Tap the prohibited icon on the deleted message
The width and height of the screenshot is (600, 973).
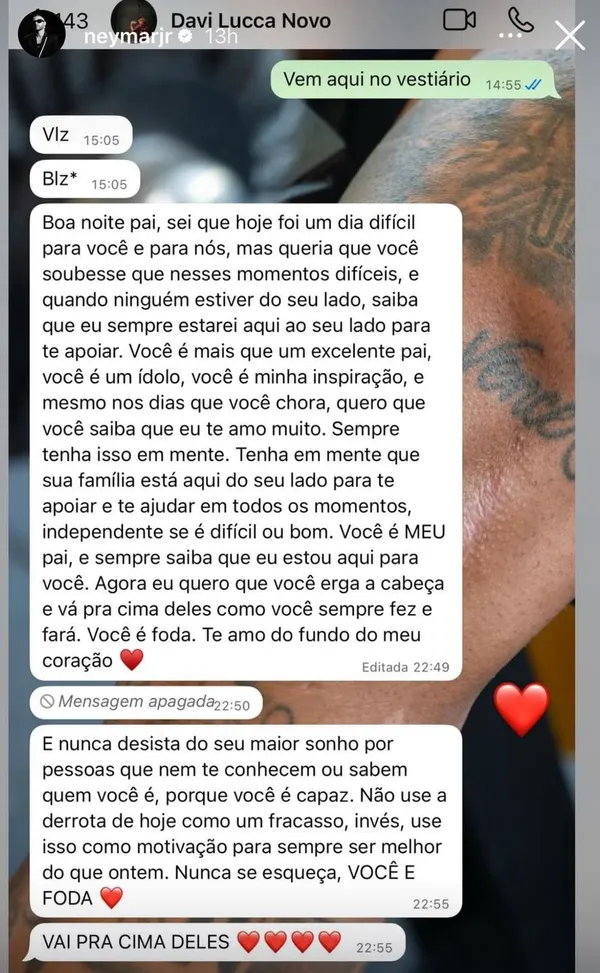(47, 701)
